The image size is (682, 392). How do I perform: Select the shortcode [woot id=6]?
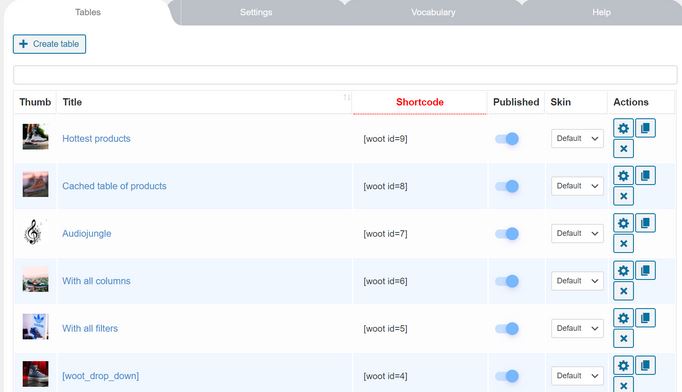click(x=385, y=281)
